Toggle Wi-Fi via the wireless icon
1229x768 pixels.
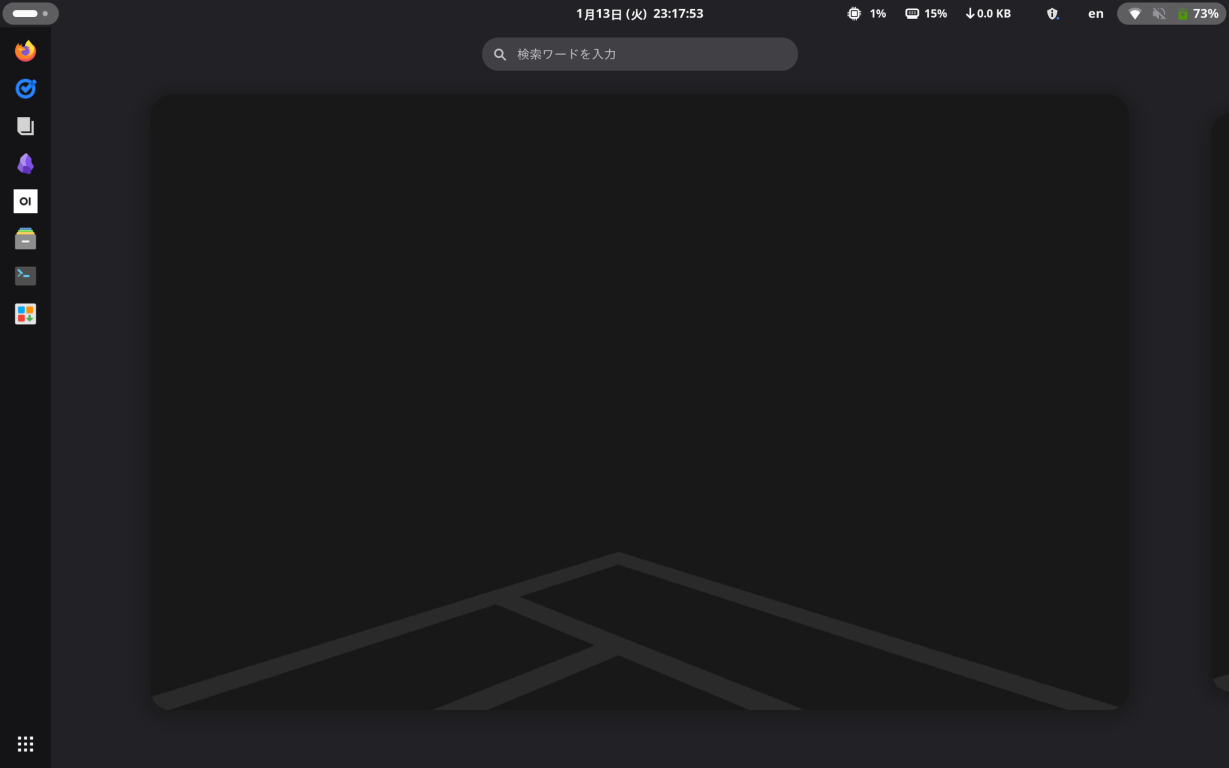click(1135, 13)
